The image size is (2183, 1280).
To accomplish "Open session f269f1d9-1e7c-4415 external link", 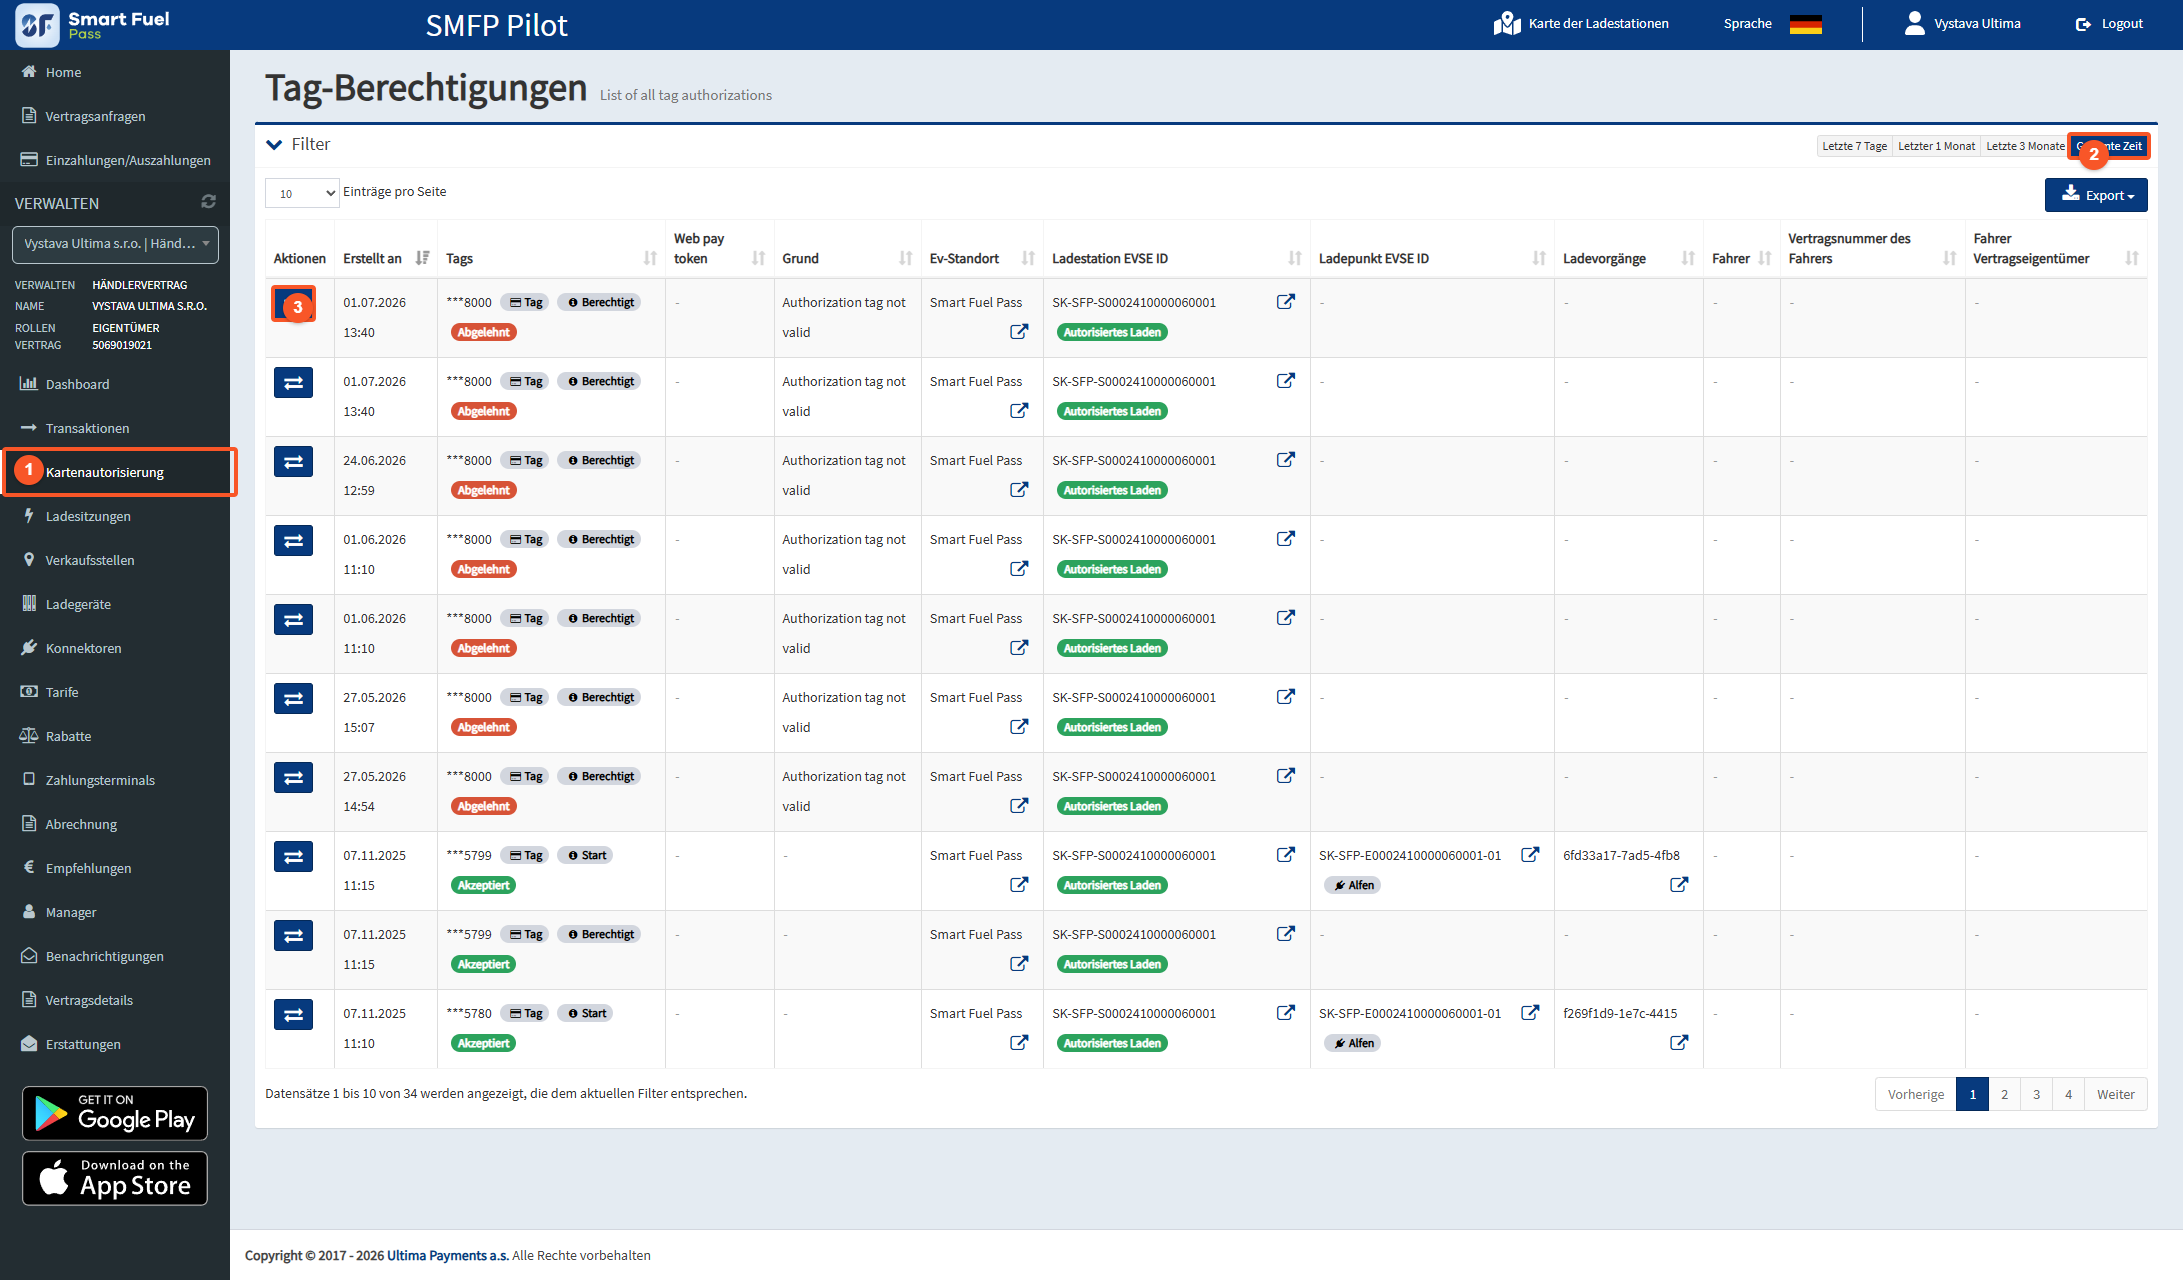I will (x=1679, y=1043).
